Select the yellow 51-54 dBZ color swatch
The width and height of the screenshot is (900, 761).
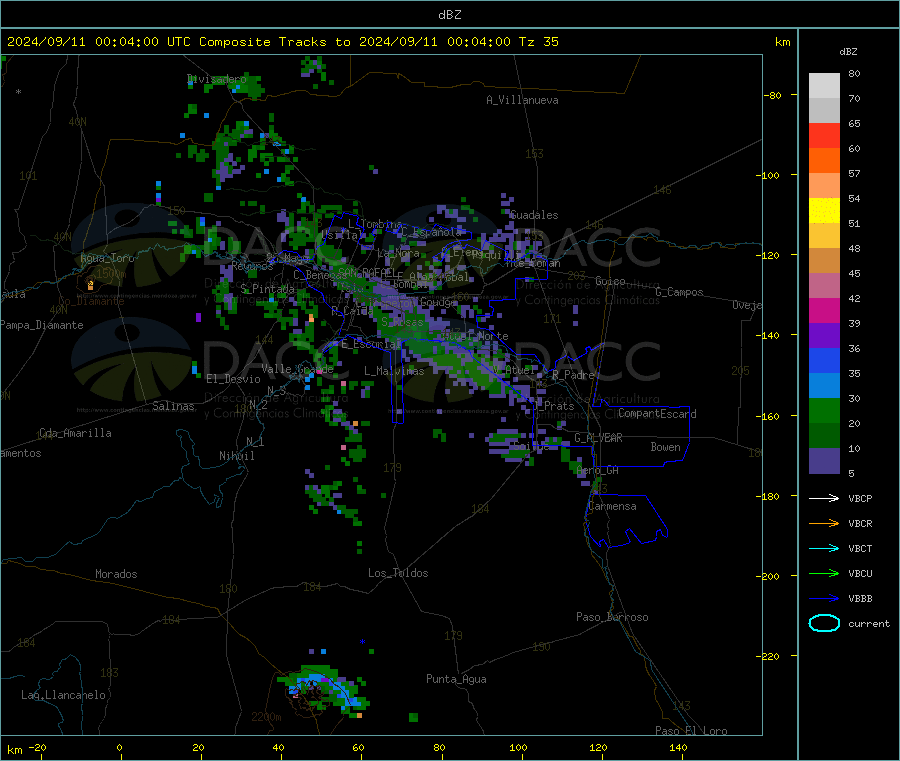click(824, 211)
